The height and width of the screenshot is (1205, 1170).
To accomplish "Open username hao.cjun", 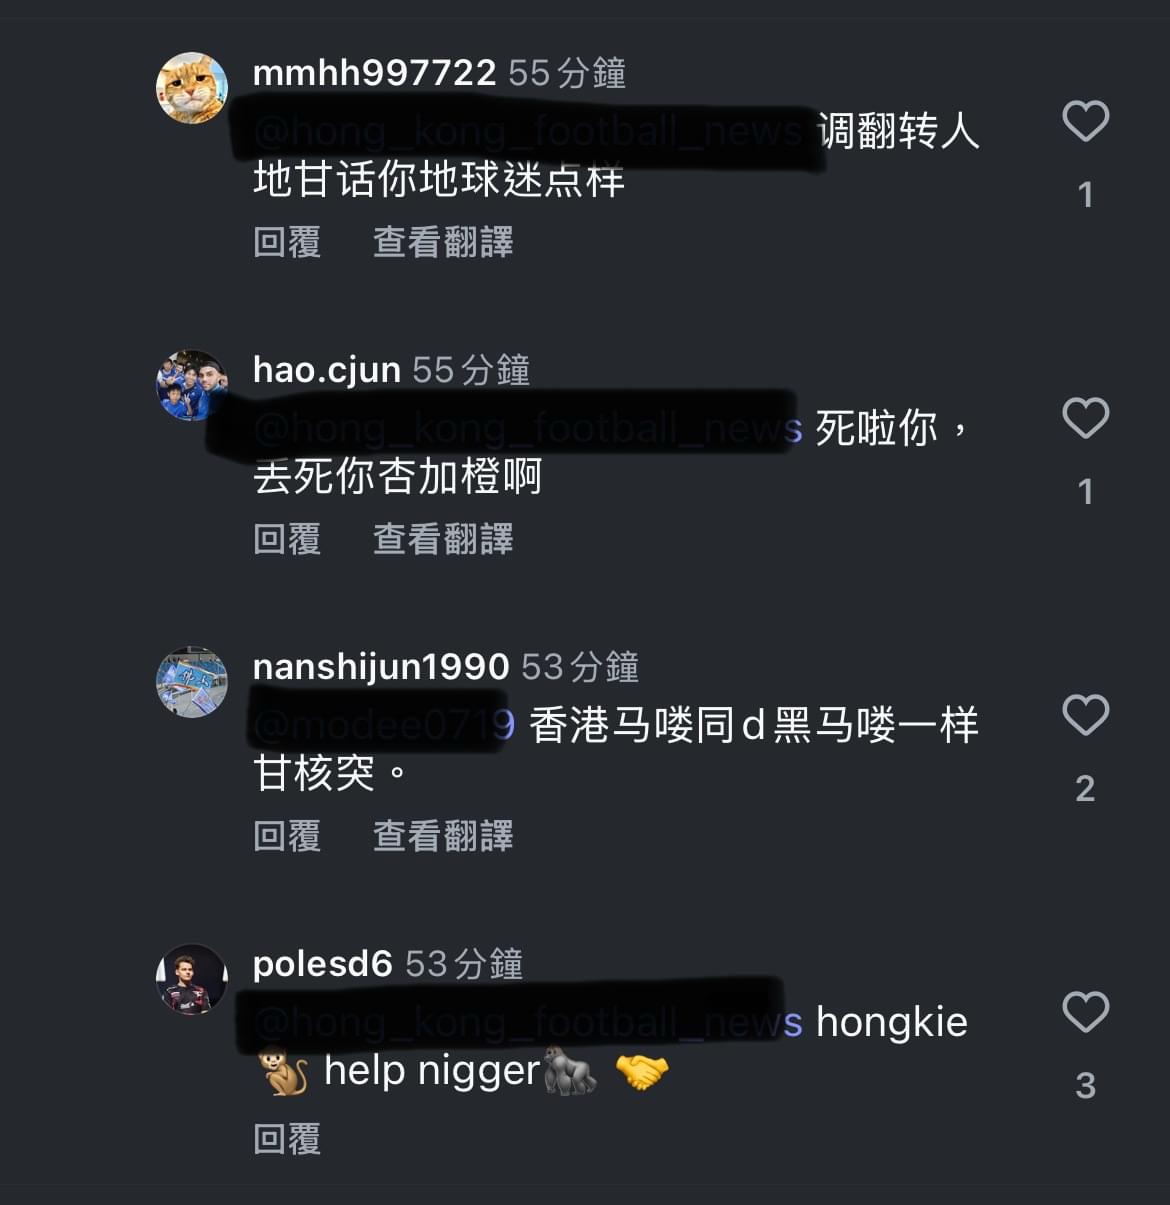I will pyautogui.click(x=327, y=370).
